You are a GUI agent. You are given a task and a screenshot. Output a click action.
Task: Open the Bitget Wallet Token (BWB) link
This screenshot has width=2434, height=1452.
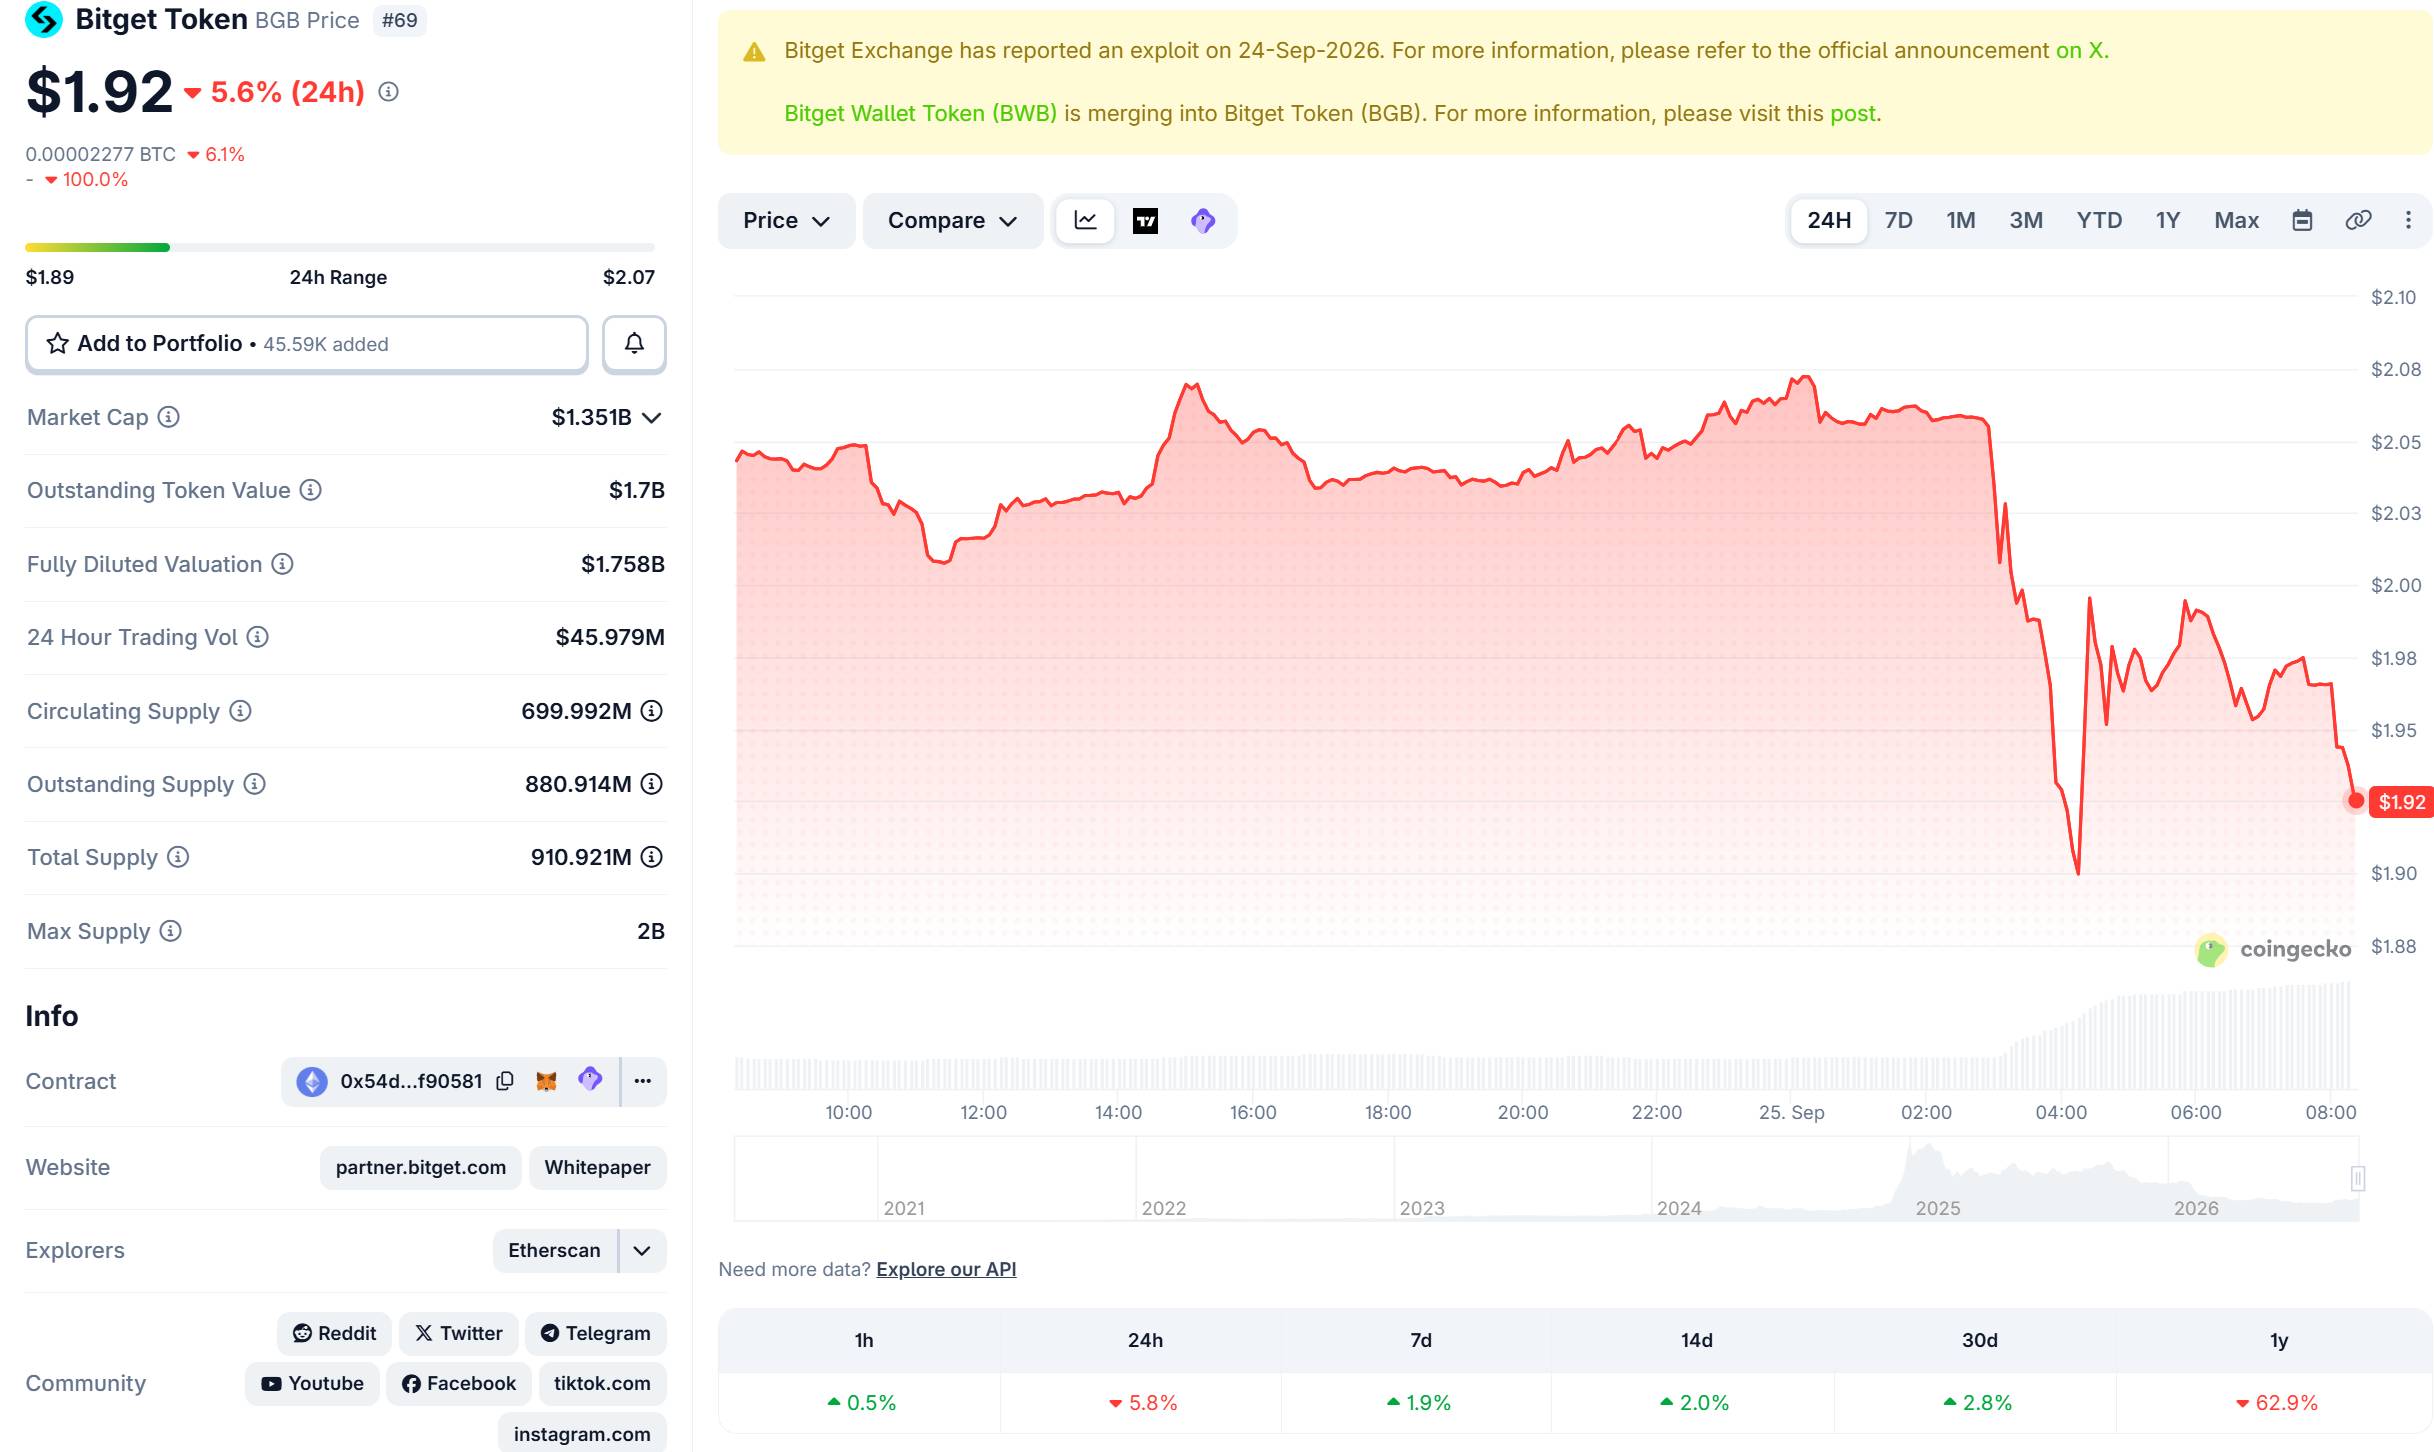coord(920,114)
